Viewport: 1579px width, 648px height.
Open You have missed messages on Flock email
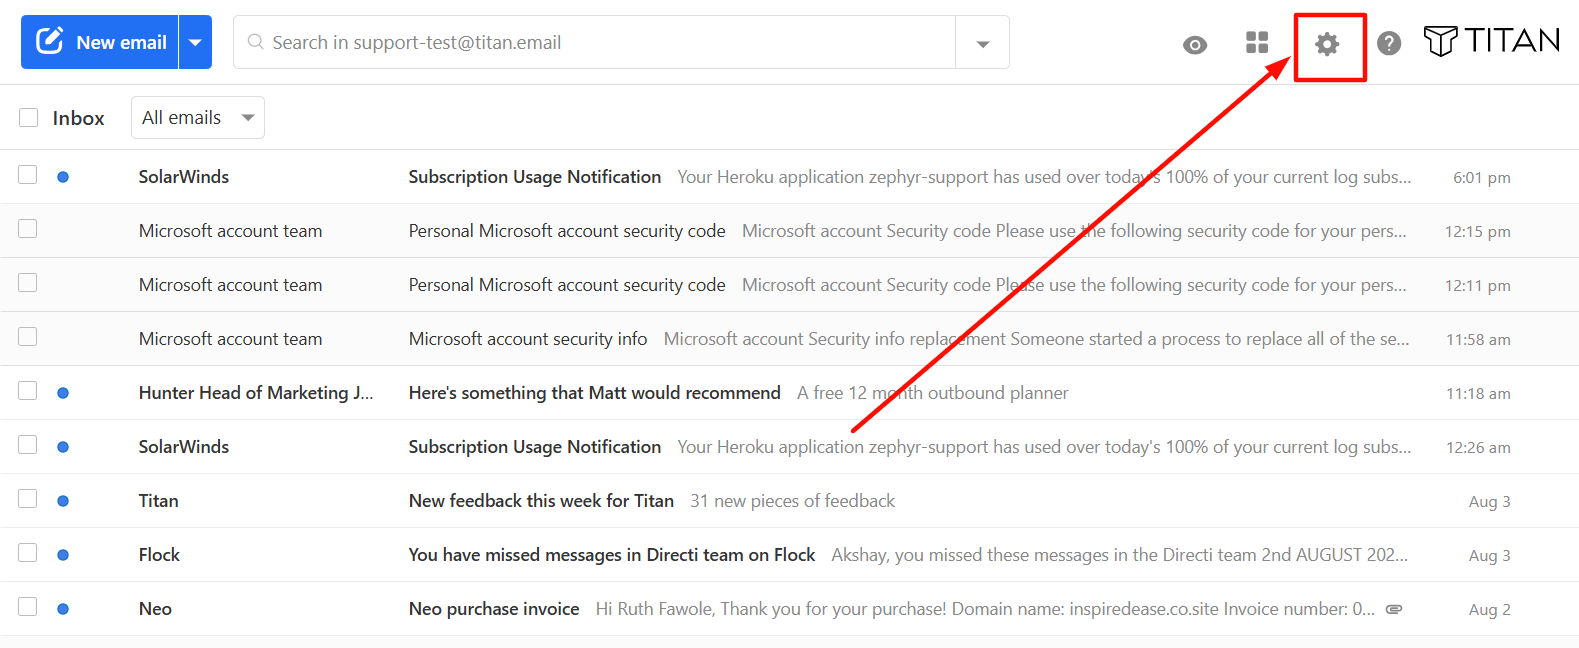[x=789, y=555]
